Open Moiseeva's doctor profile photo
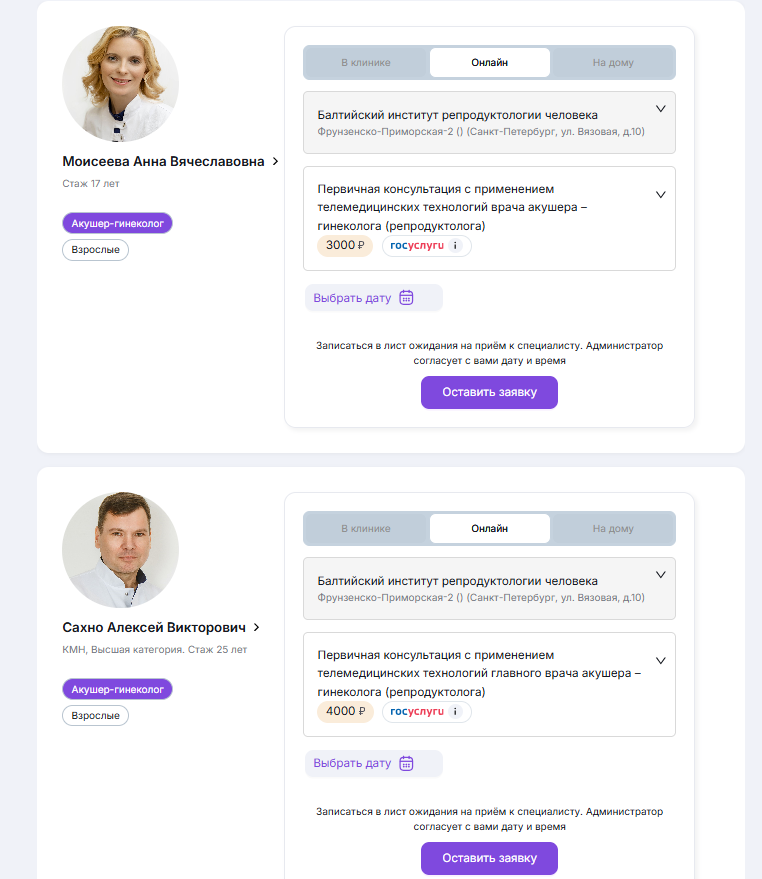Screen dimensions: 762x879 pos(121,84)
